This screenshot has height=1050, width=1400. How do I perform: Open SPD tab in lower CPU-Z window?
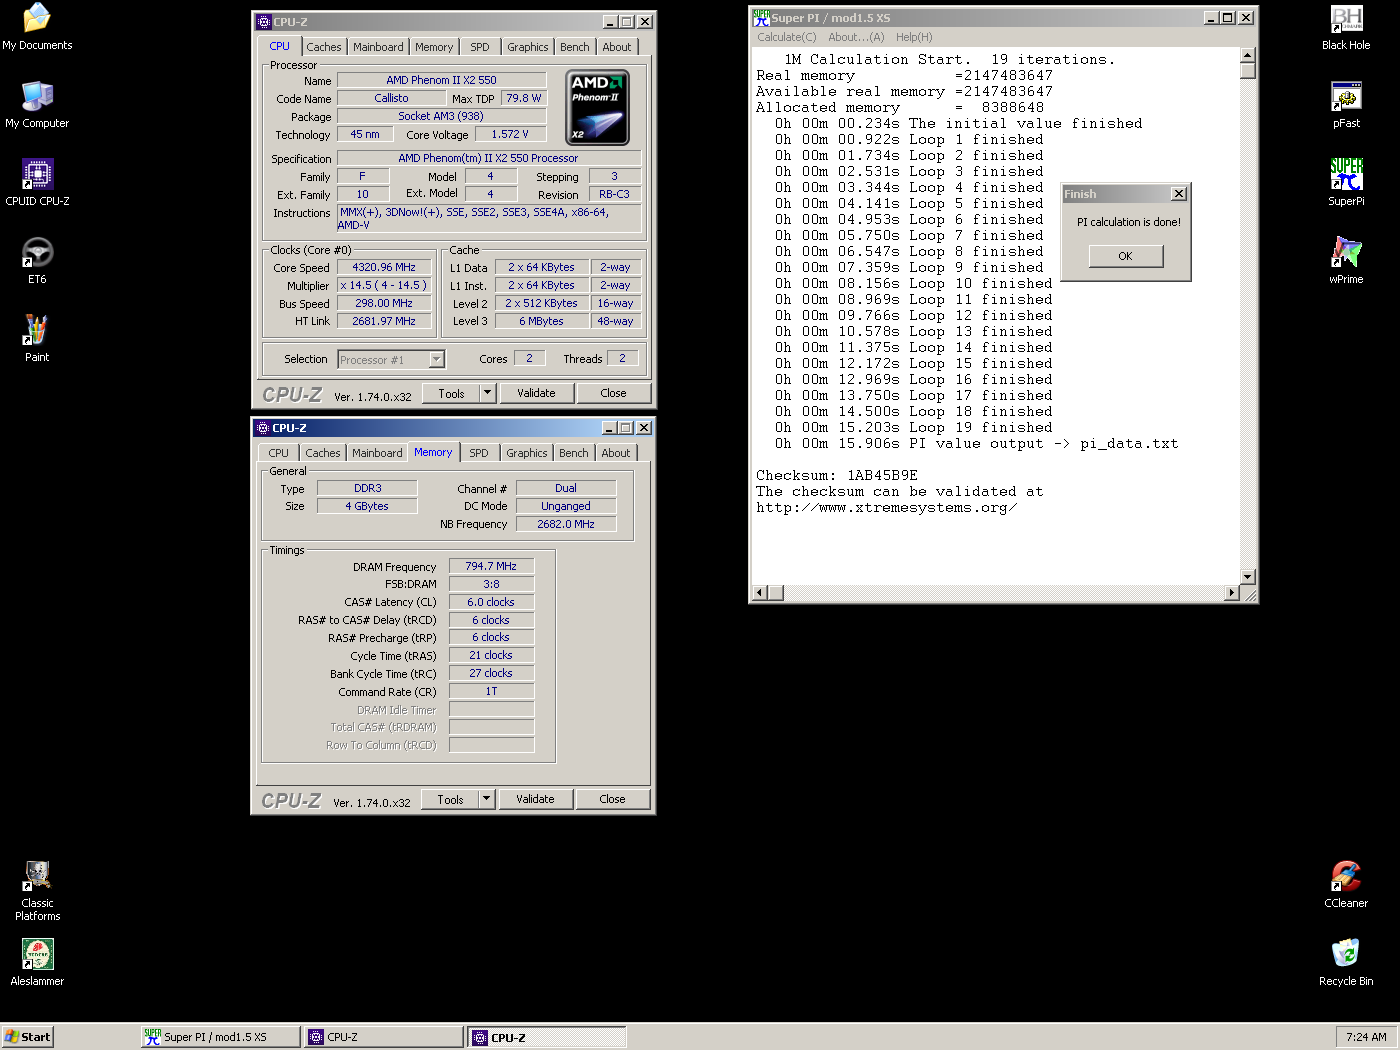click(479, 453)
